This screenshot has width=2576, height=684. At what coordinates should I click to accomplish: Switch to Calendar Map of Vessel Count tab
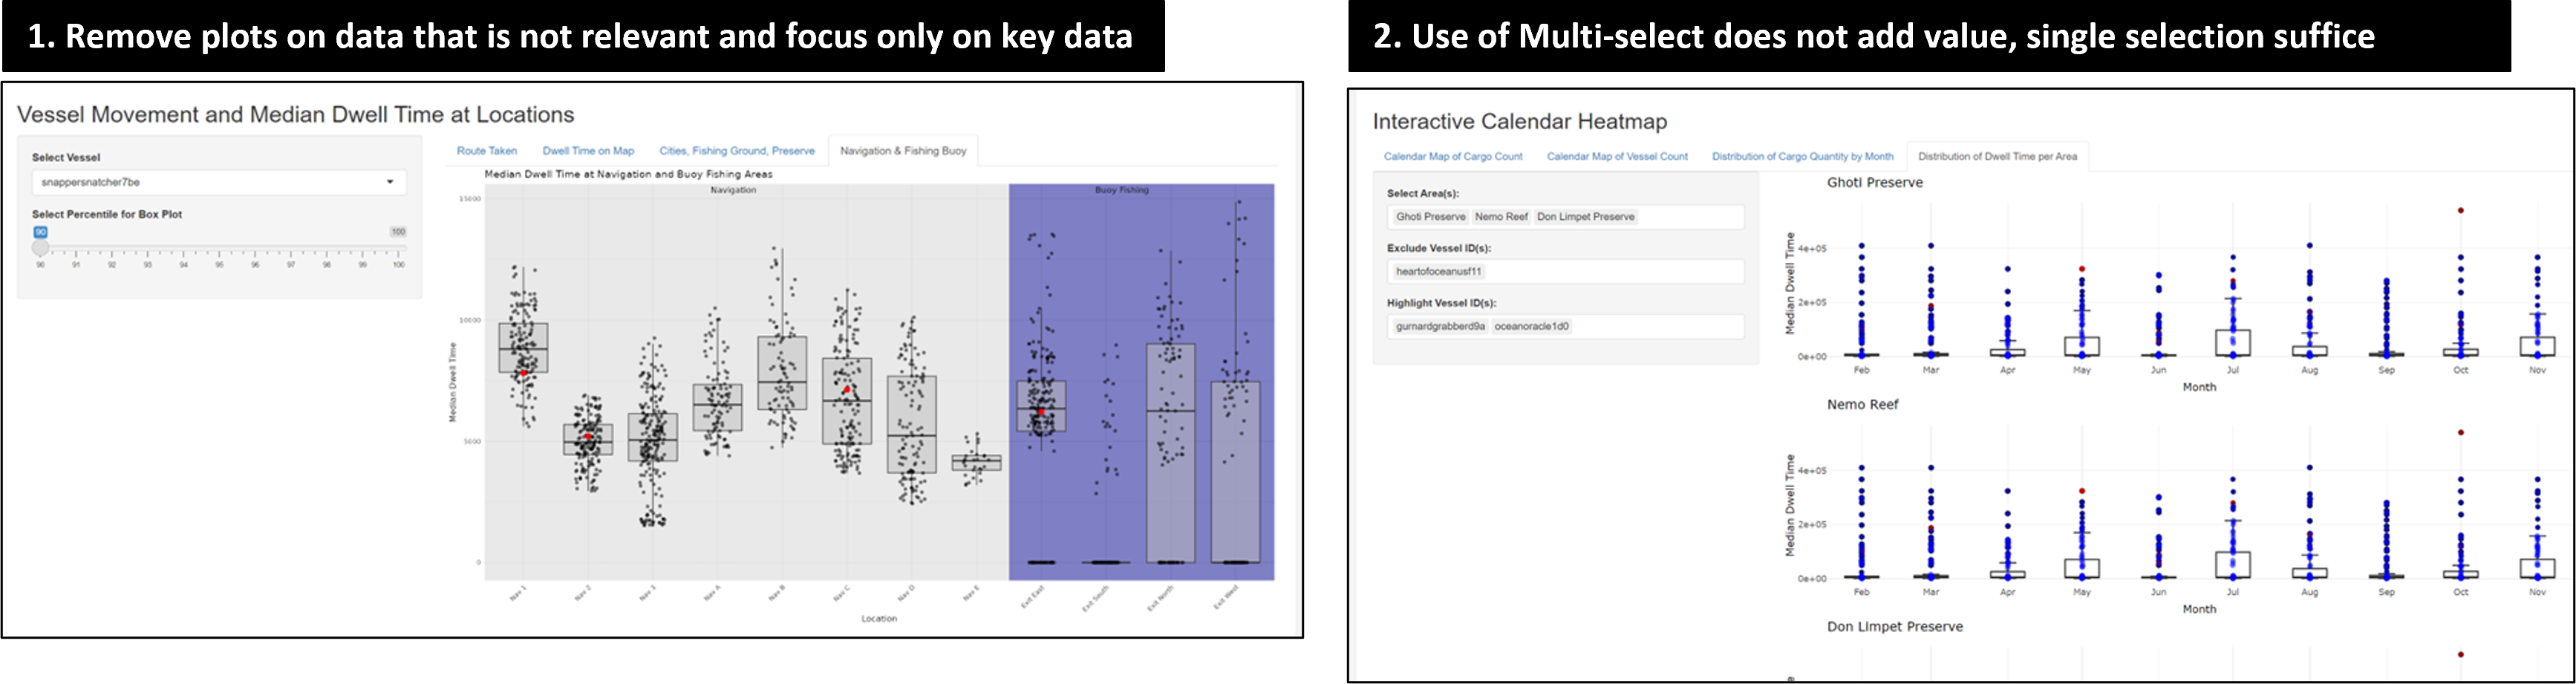pyautogui.click(x=1617, y=157)
